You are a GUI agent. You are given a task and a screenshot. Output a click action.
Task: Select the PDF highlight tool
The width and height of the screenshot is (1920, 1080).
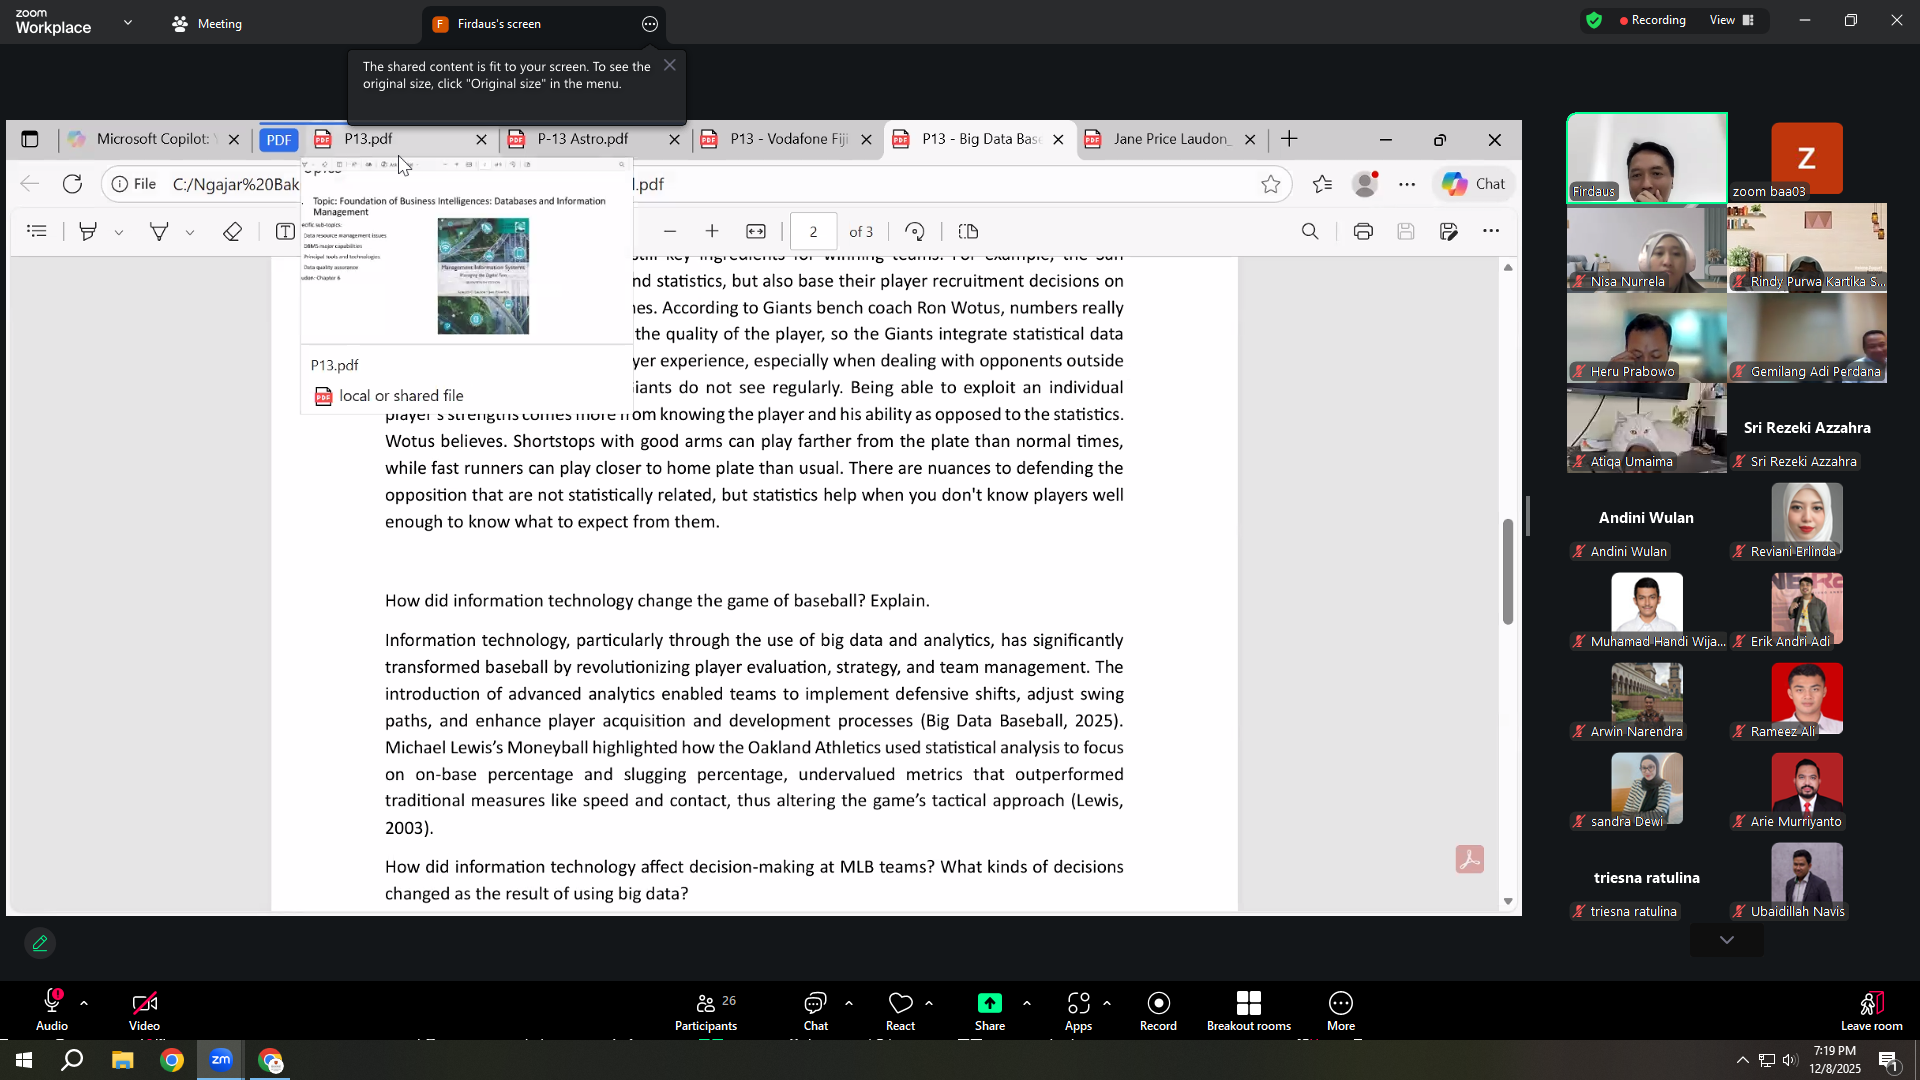click(x=88, y=231)
